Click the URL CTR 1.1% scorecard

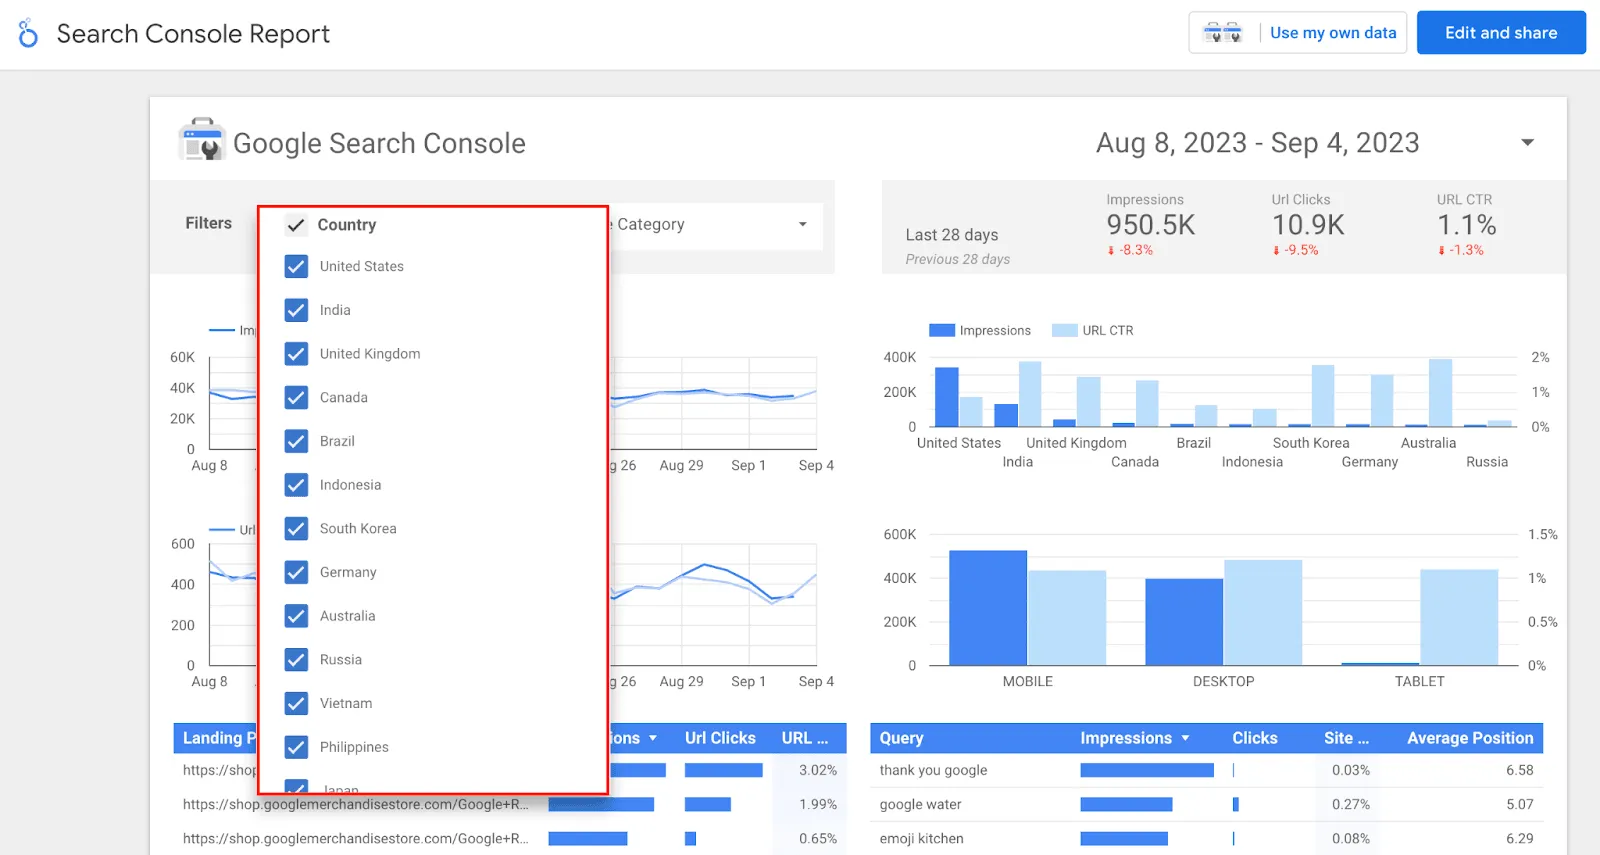coord(1466,225)
